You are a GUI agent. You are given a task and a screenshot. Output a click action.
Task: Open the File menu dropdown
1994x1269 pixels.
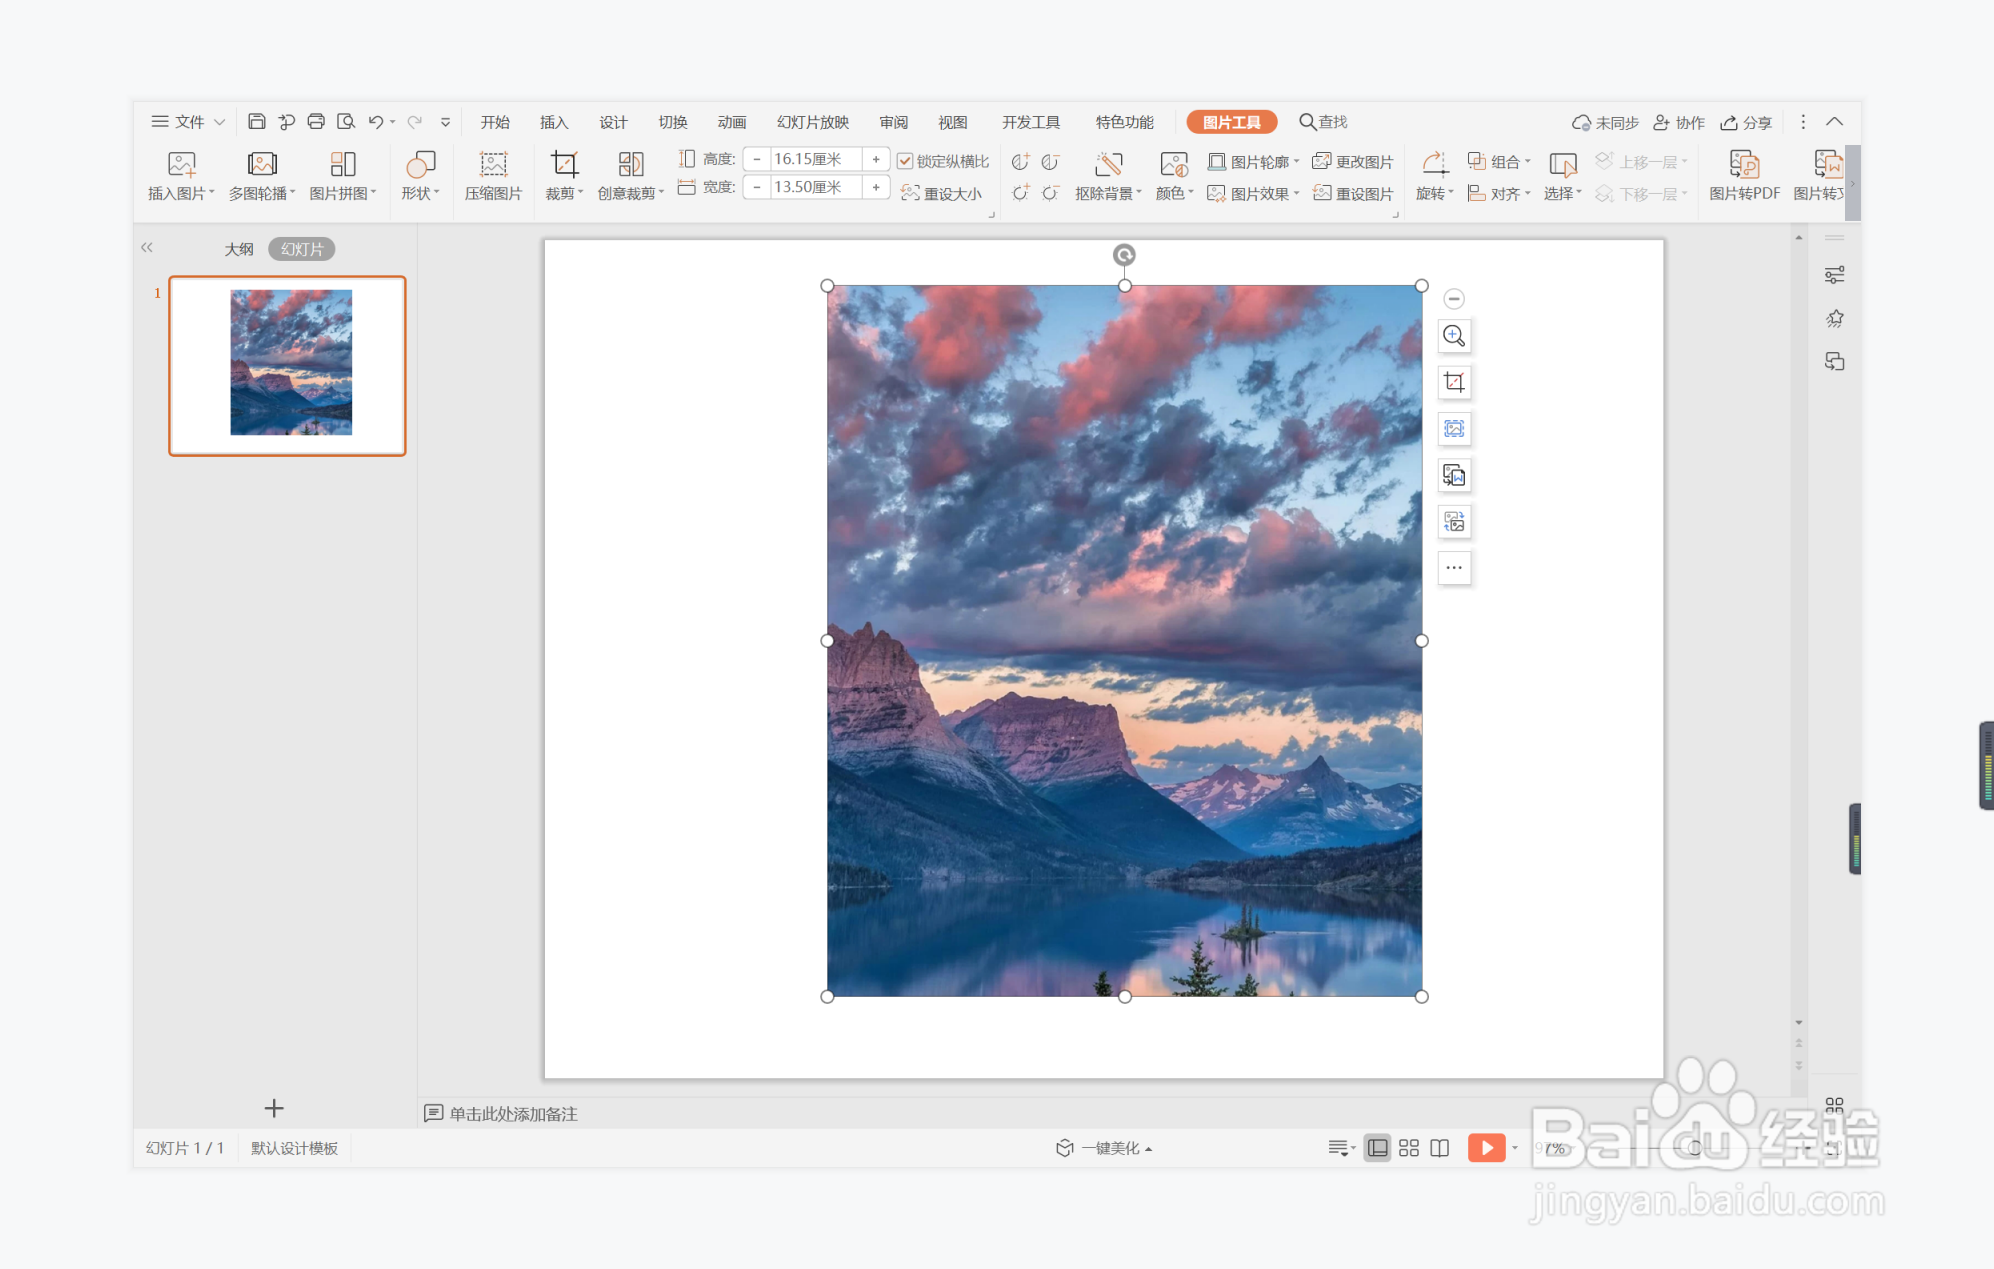click(x=188, y=122)
